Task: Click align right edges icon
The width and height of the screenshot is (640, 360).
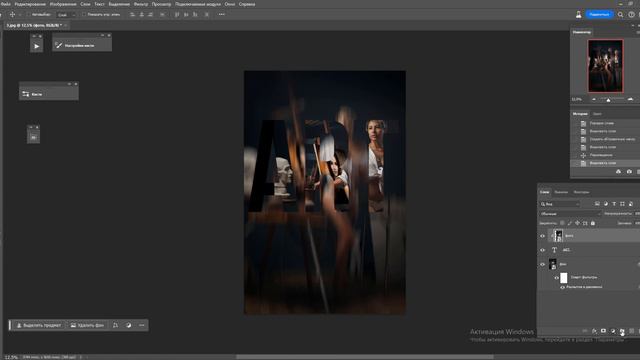Action: coord(151,14)
